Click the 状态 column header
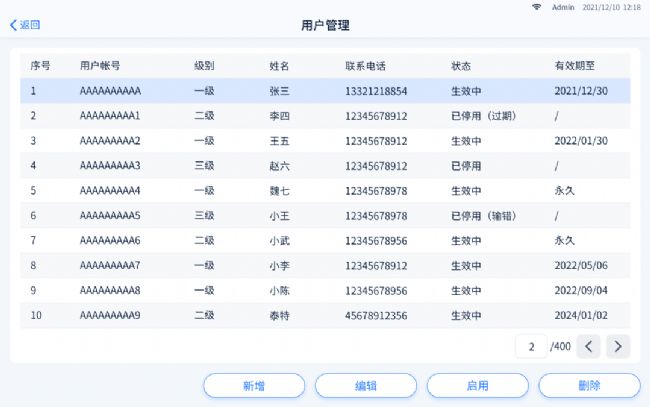The width and height of the screenshot is (650, 407). (x=461, y=66)
